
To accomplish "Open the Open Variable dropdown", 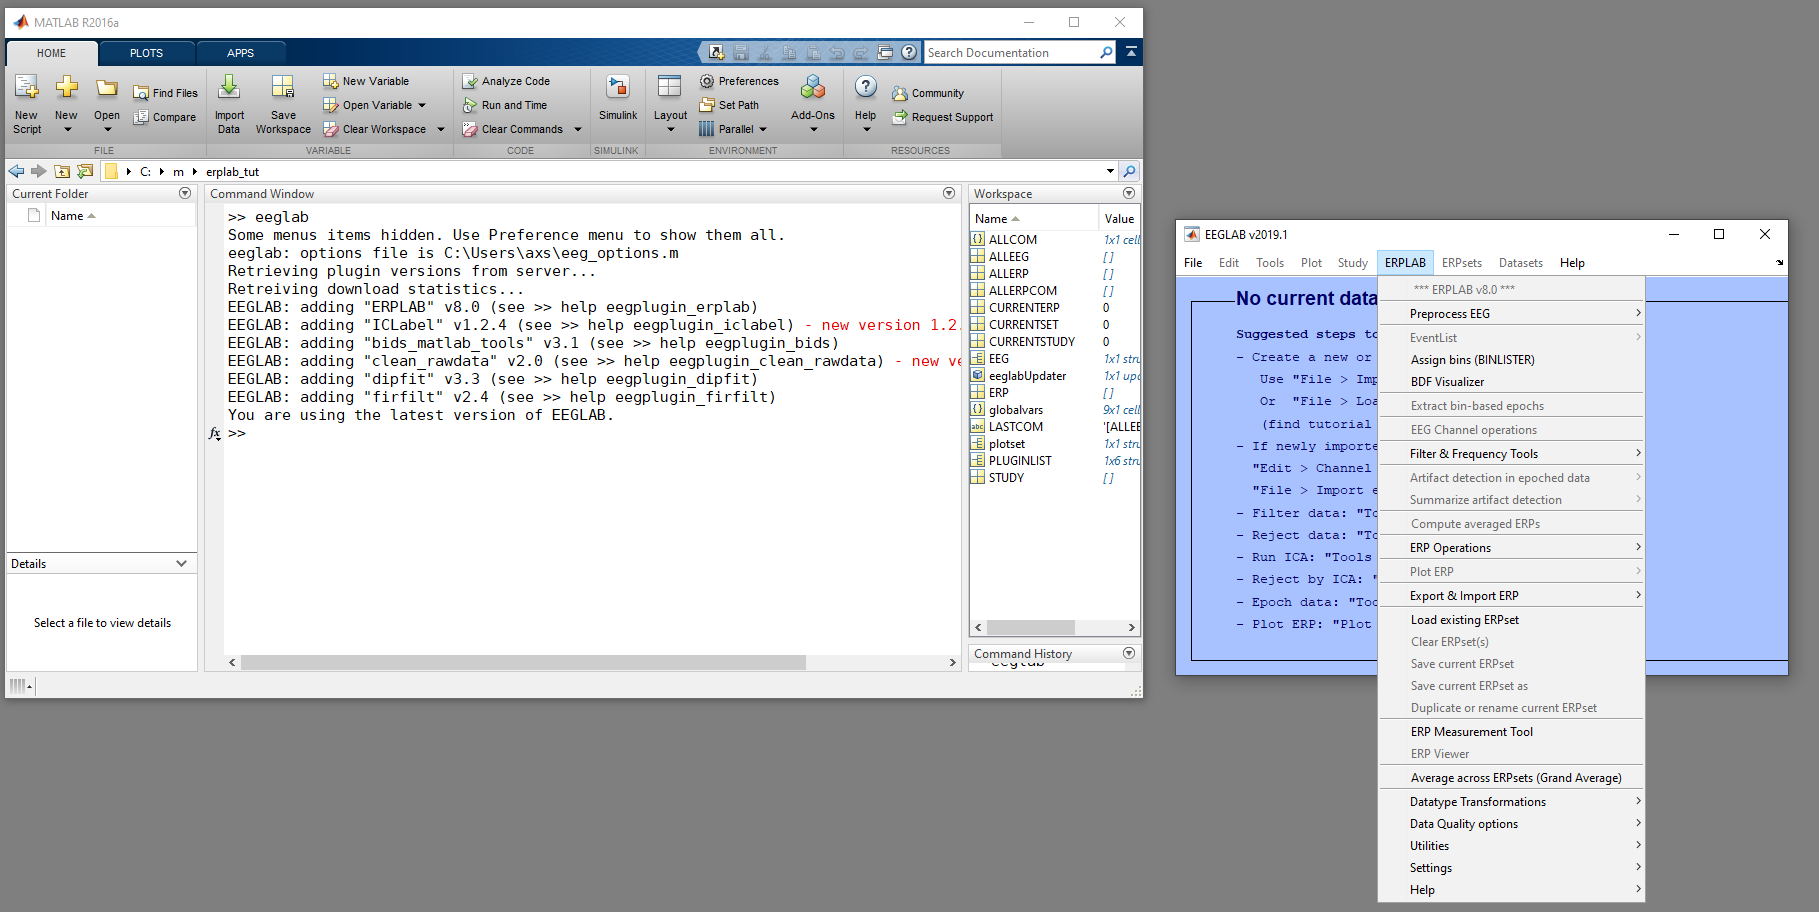I will pos(422,105).
